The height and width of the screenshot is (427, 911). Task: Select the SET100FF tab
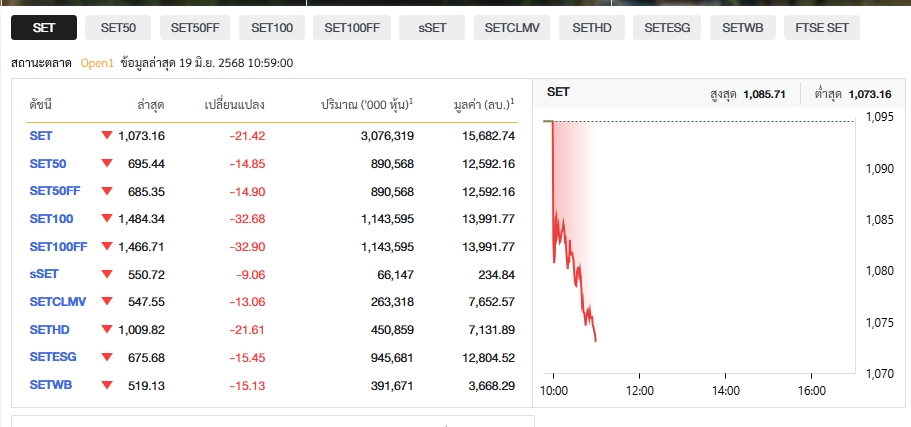(x=353, y=28)
